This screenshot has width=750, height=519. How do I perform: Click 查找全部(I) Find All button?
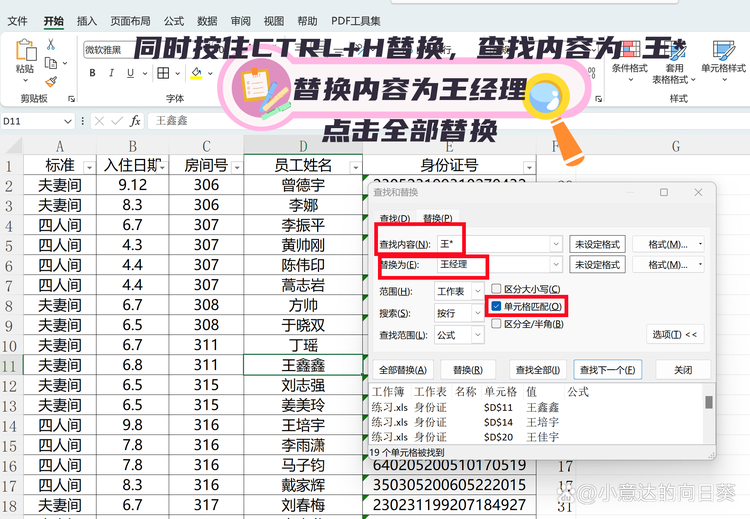(x=538, y=370)
